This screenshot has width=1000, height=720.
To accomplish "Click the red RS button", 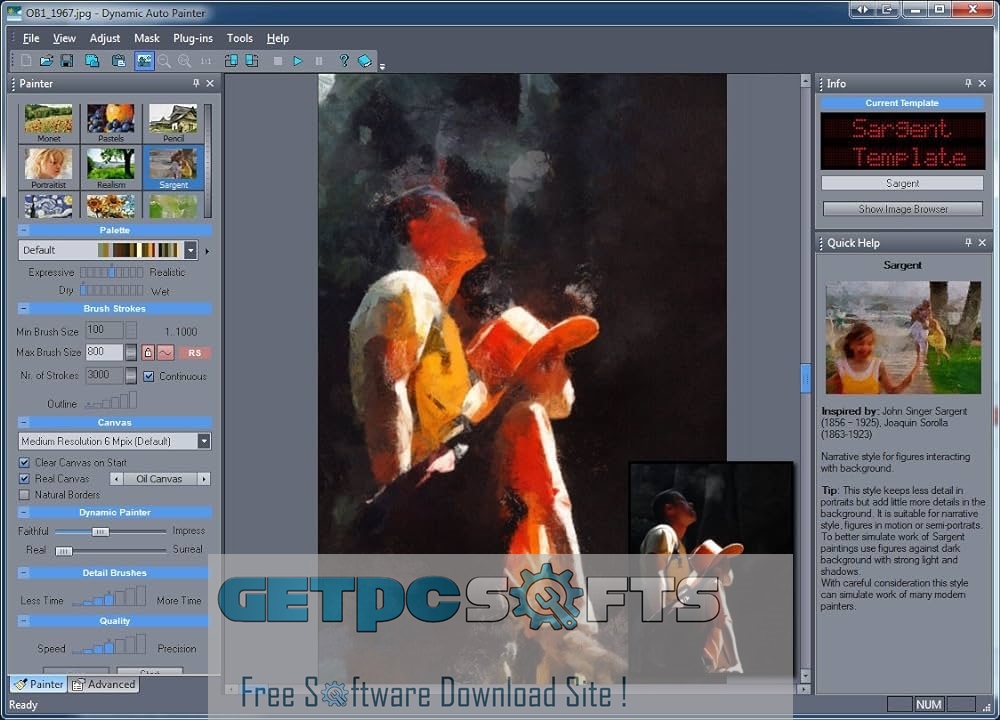I will click(x=195, y=353).
